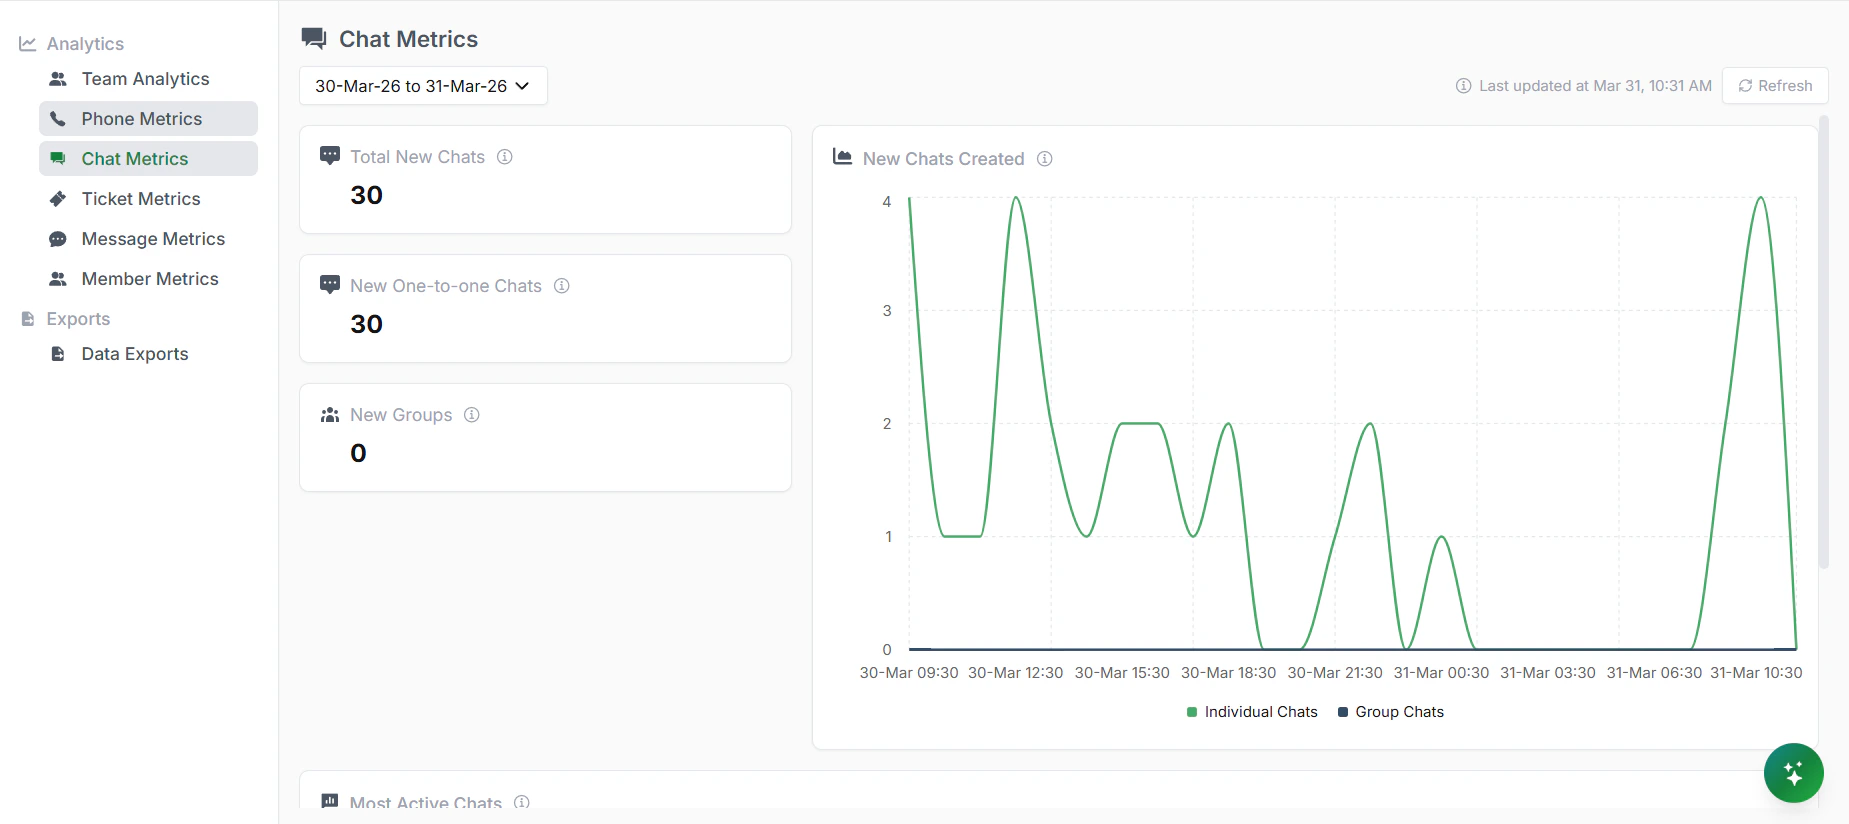Click the Total New Chats card icon
The width and height of the screenshot is (1849, 824).
(x=330, y=156)
